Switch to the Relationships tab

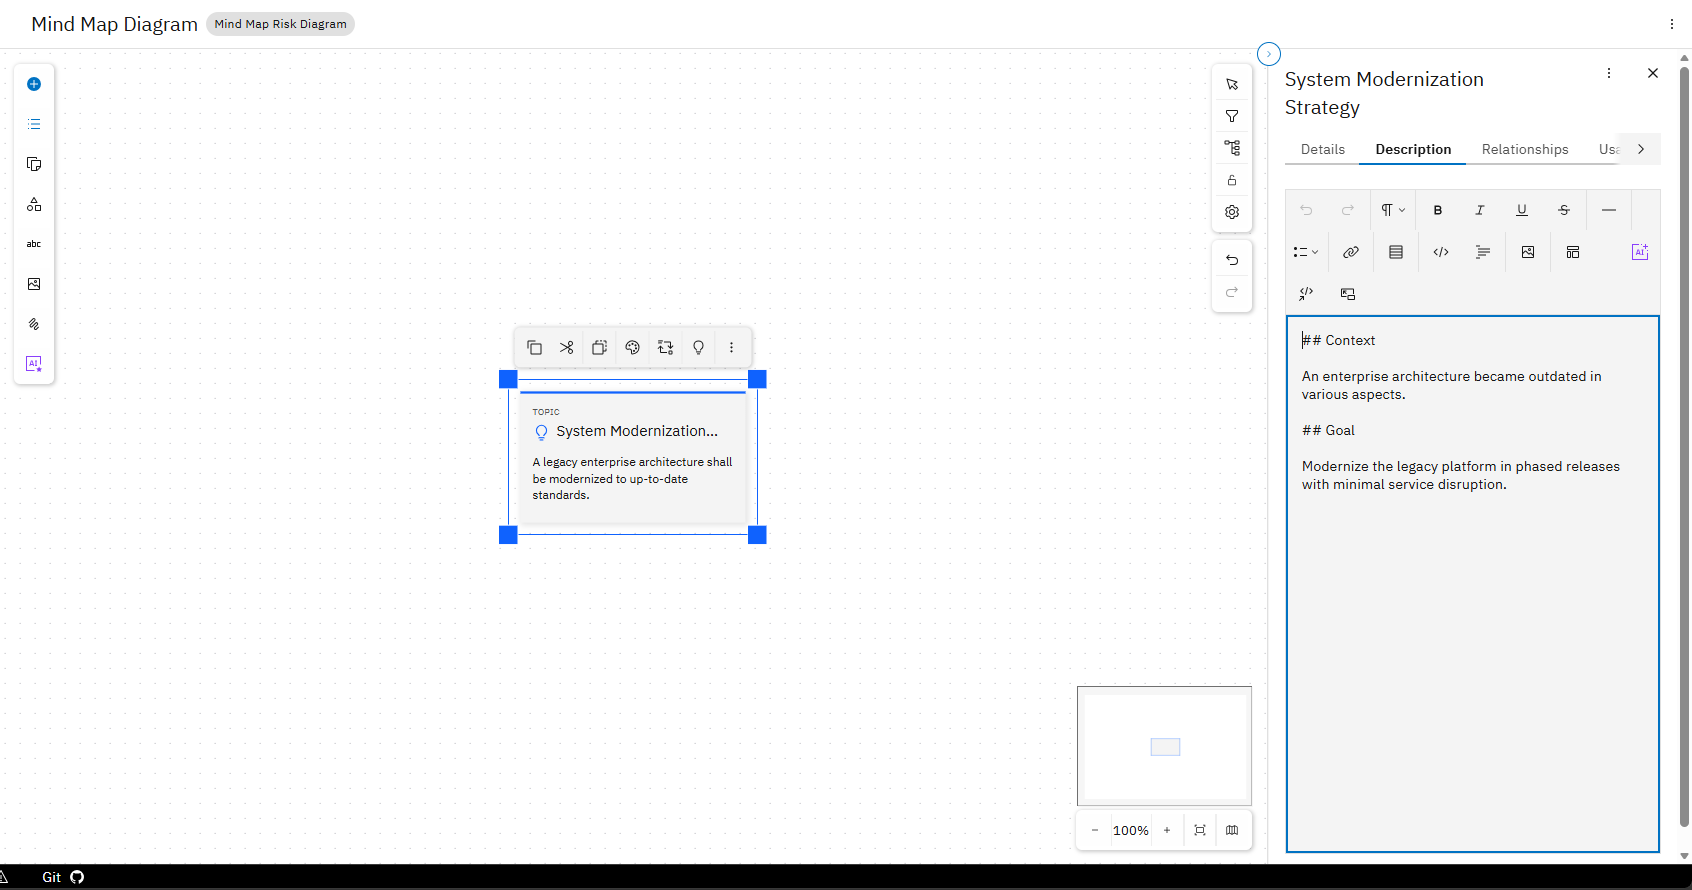tap(1525, 149)
